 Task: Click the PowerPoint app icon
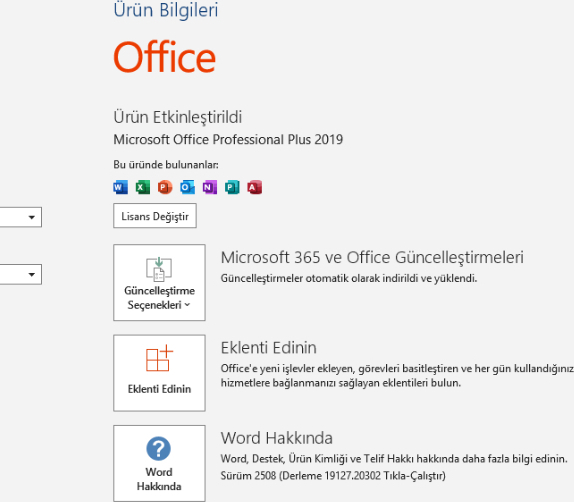pyautogui.click(x=165, y=187)
